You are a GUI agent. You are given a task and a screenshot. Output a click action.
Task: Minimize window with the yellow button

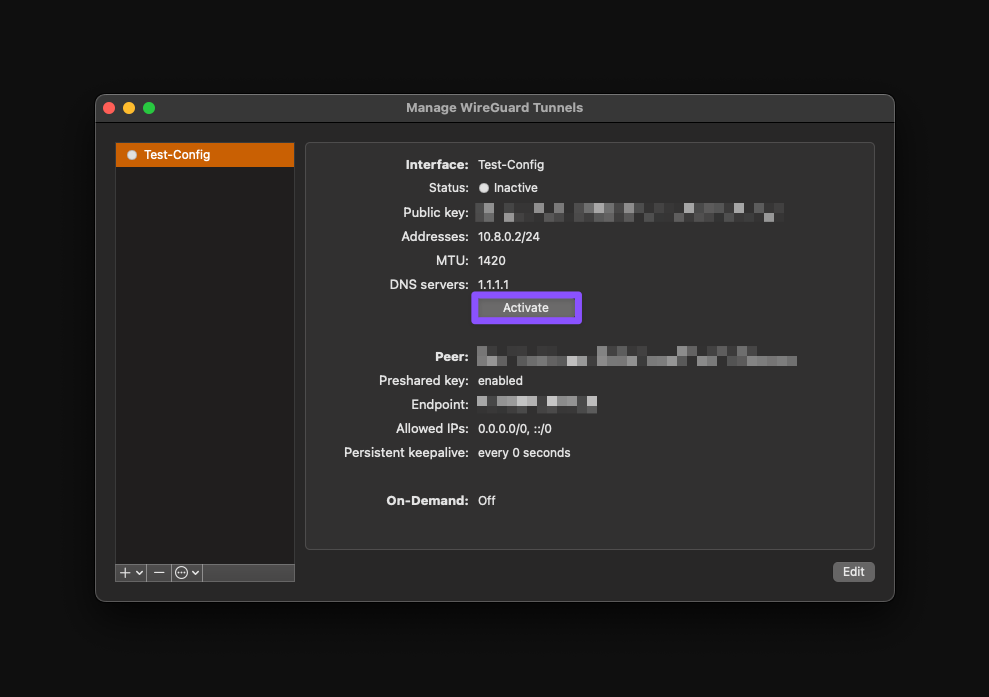(129, 108)
